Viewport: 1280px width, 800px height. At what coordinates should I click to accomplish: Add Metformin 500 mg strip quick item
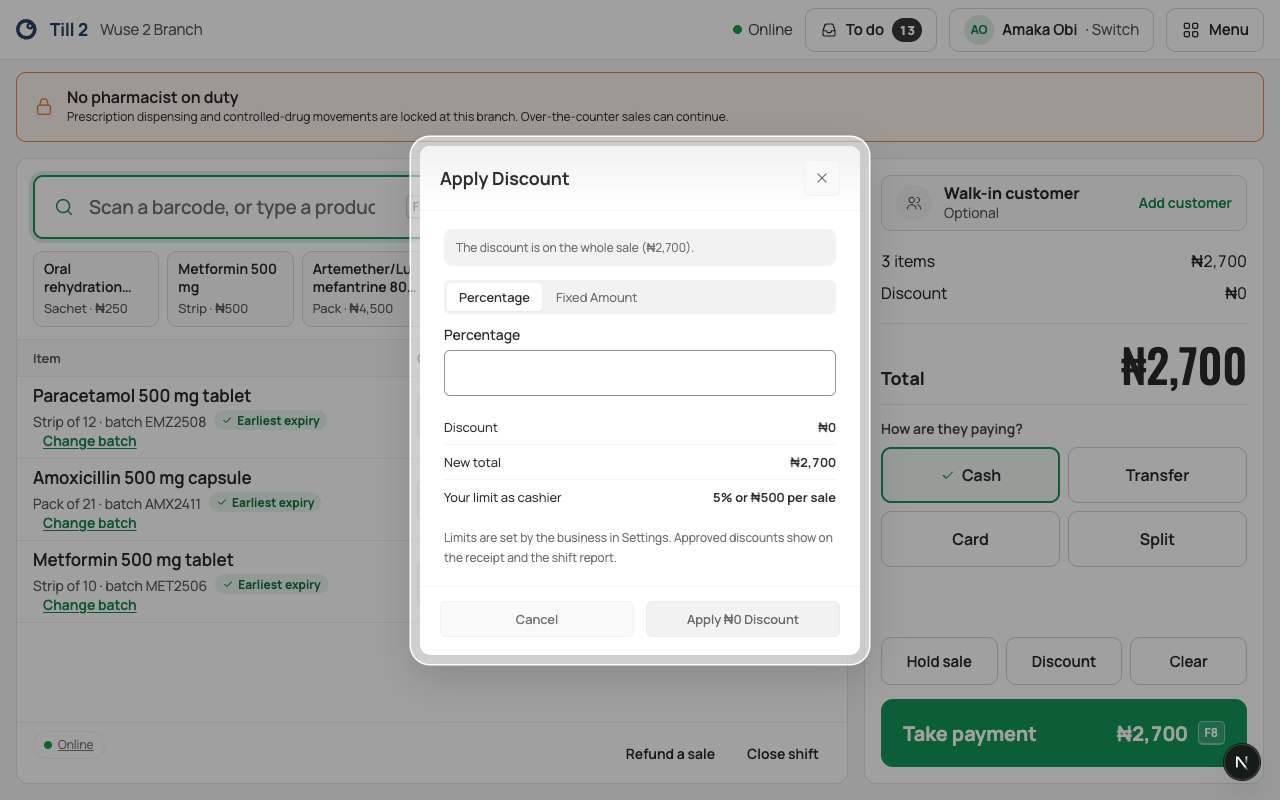(x=230, y=288)
